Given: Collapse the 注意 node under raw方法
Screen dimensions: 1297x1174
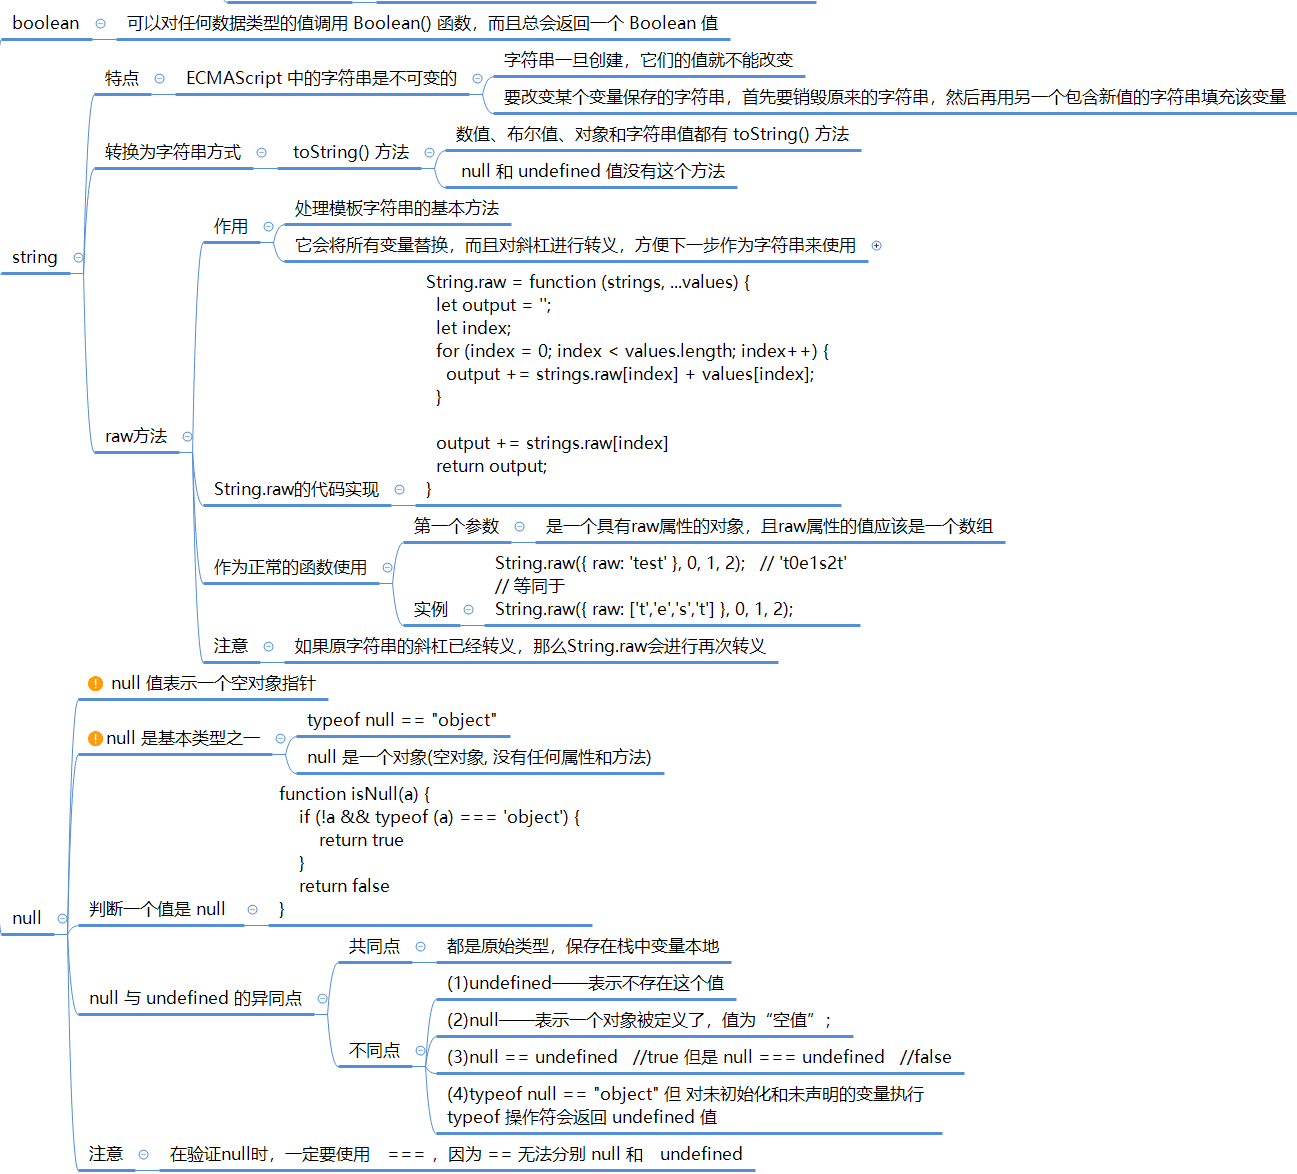Looking at the screenshot, I should pyautogui.click(x=268, y=647).
